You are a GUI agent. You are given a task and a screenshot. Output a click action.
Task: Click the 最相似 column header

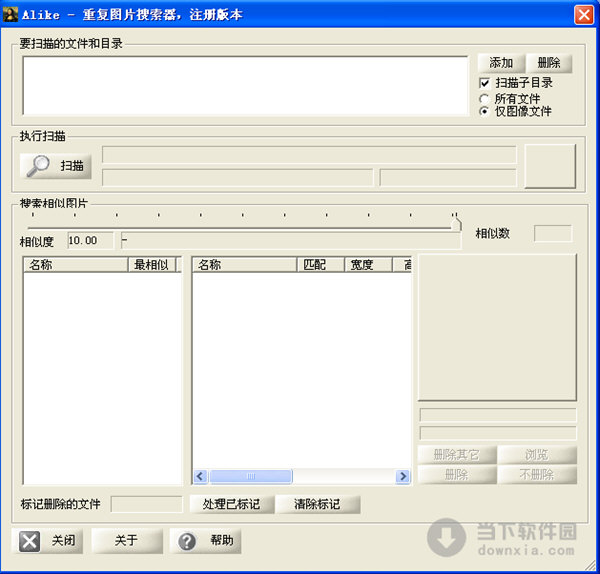coord(152,265)
